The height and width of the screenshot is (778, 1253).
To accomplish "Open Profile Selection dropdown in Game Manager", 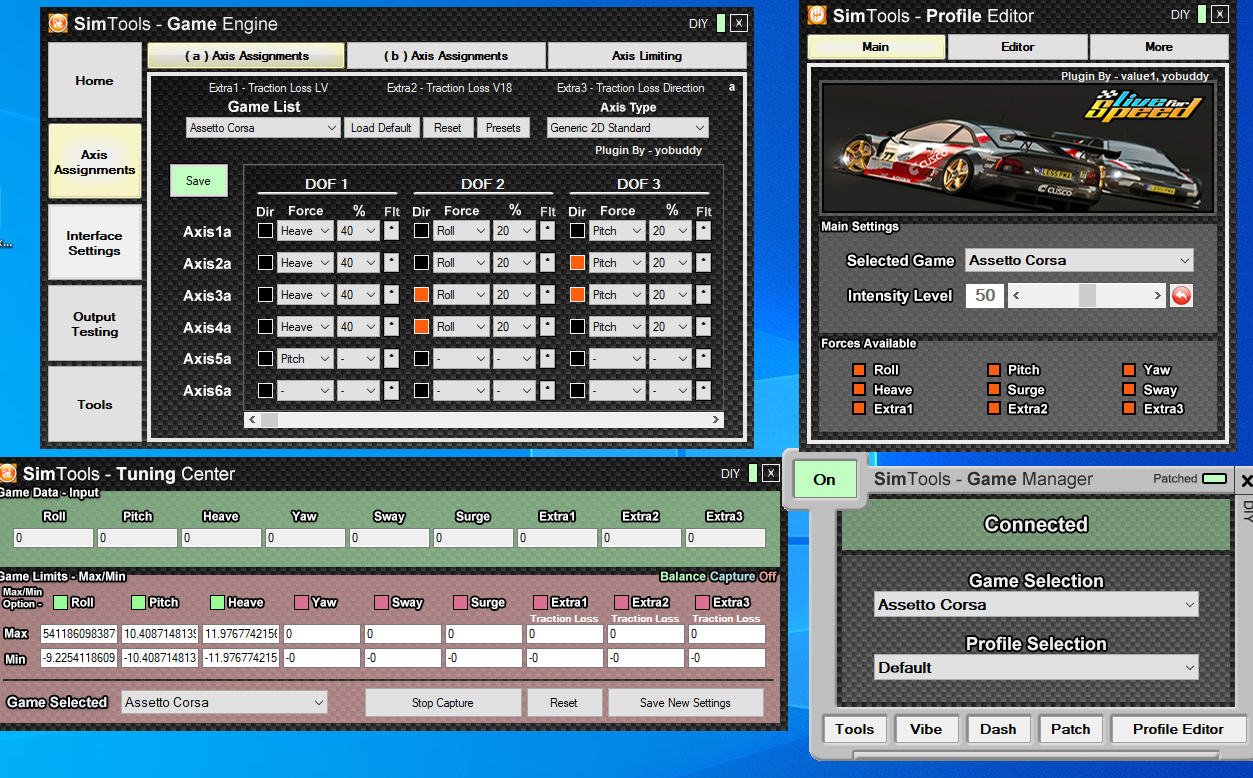I will point(1036,668).
